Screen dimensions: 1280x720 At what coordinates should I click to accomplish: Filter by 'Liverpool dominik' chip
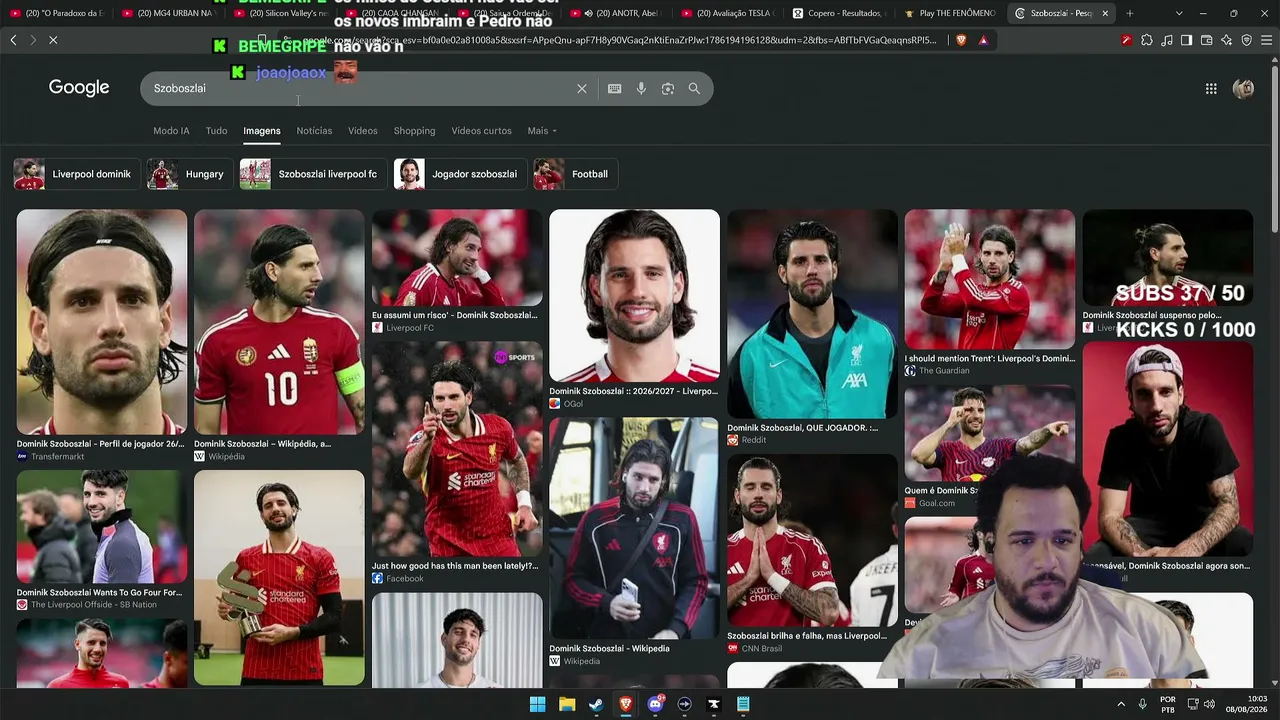(x=78, y=174)
